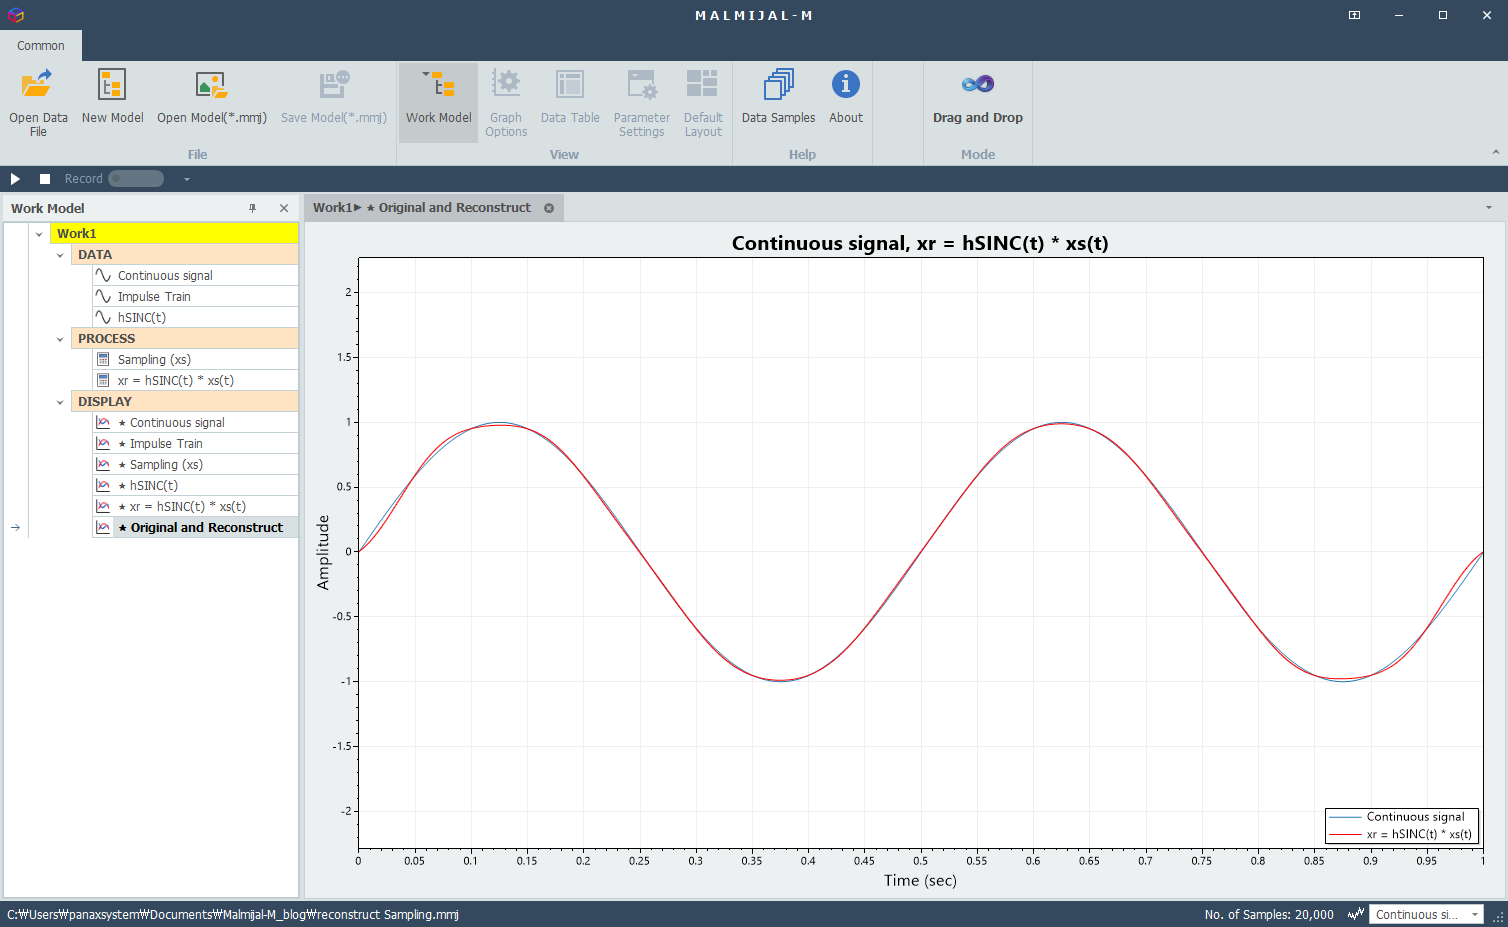The image size is (1508, 927).
Task: Toggle the Record switch
Action: pos(136,179)
